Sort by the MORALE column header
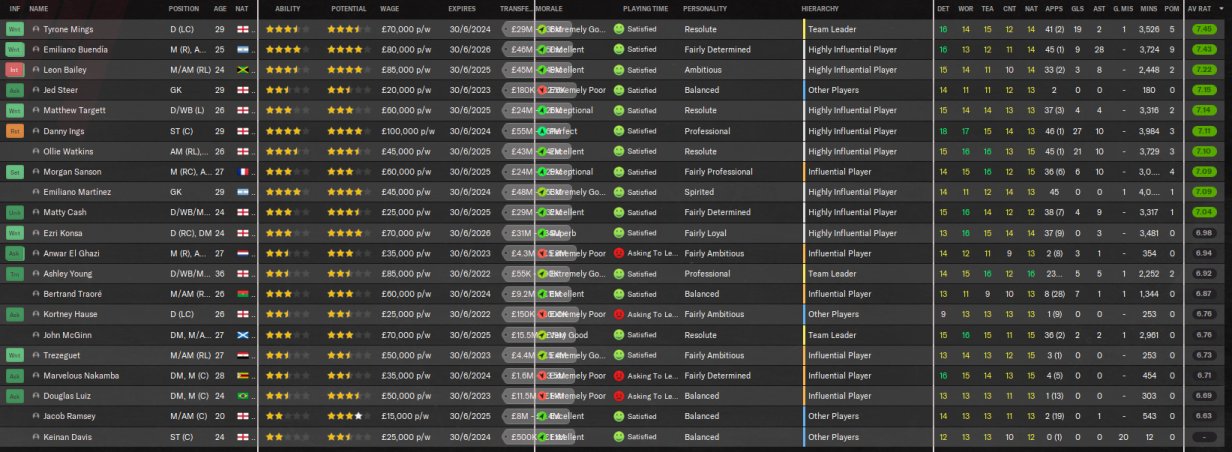The image size is (1232, 452). pos(549,8)
